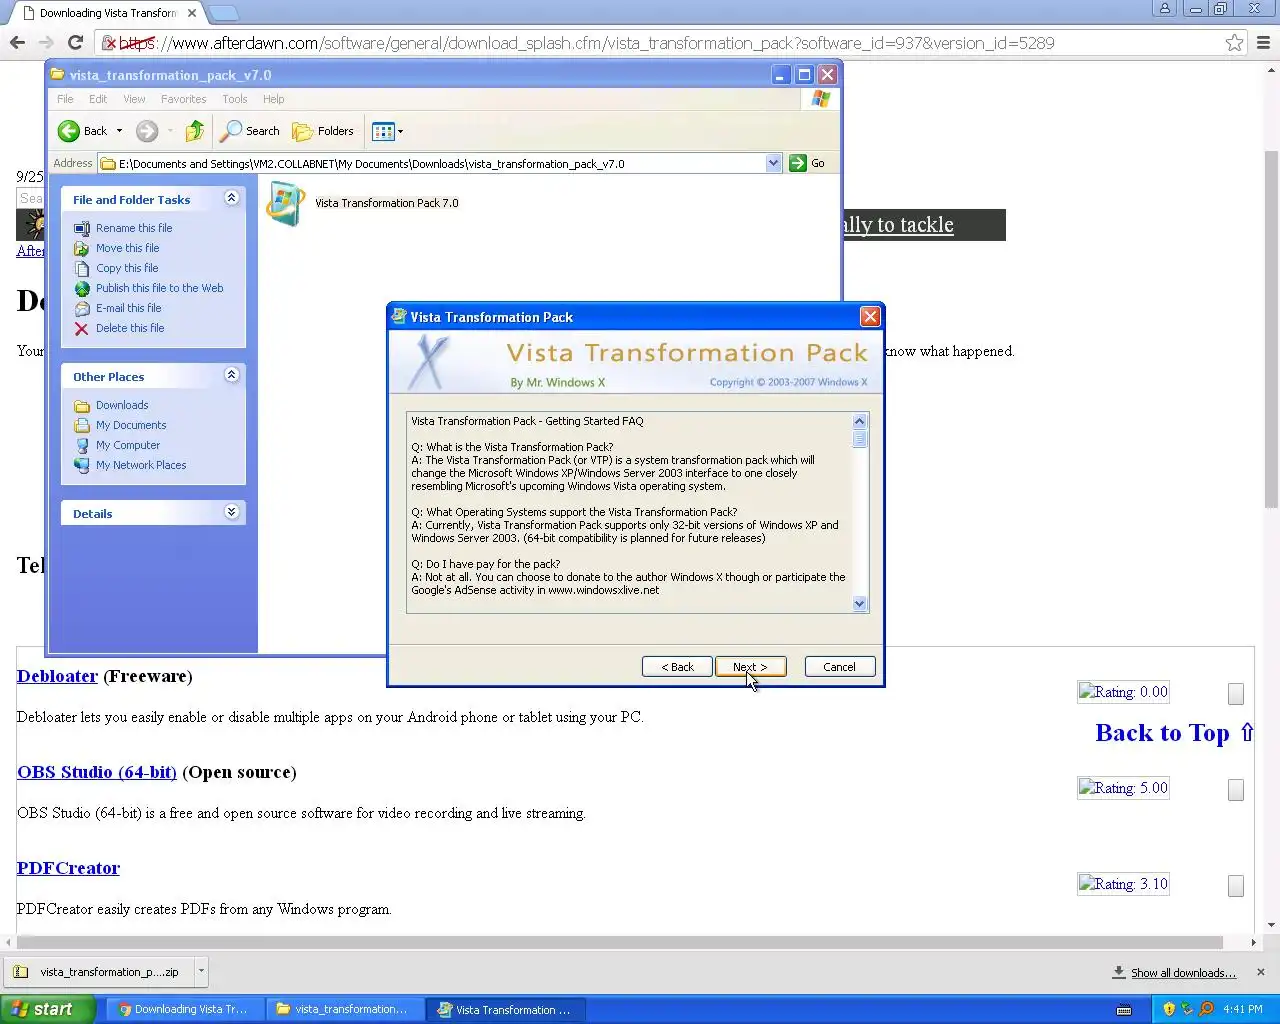Image resolution: width=1280 pixels, height=1024 pixels.
Task: Collapse File and Folder Tasks panel
Action: 232,198
